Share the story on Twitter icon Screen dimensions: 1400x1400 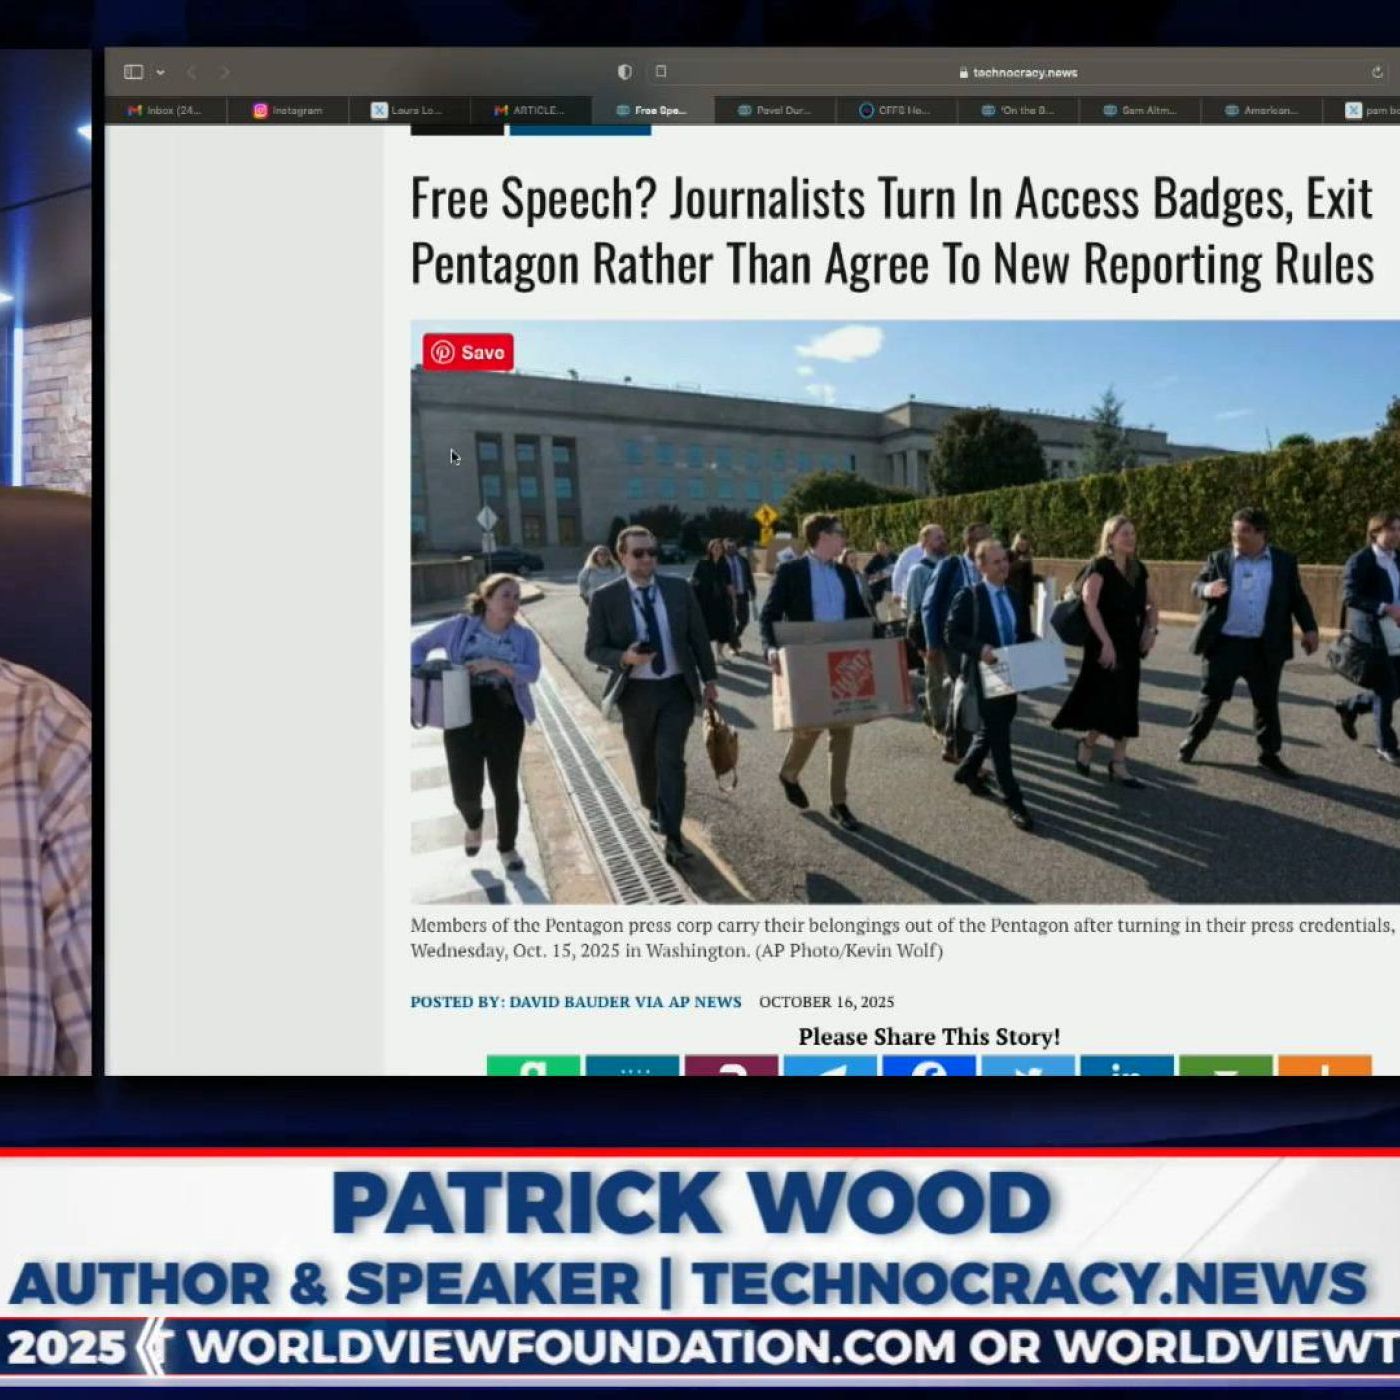1028,1065
